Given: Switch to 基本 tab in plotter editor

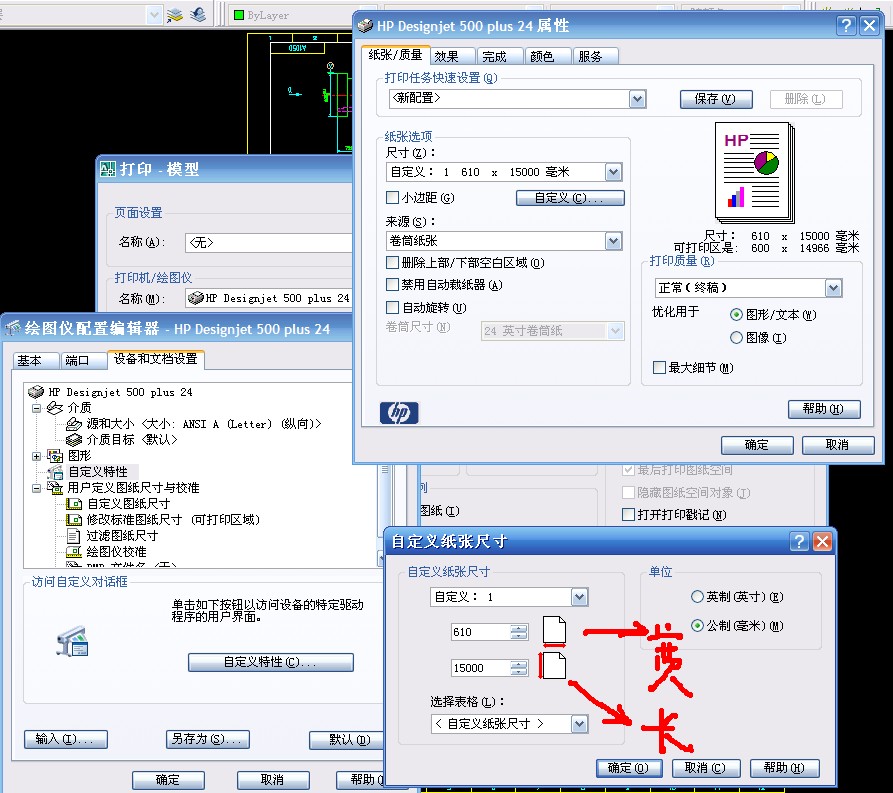Looking at the screenshot, I should 36,361.
